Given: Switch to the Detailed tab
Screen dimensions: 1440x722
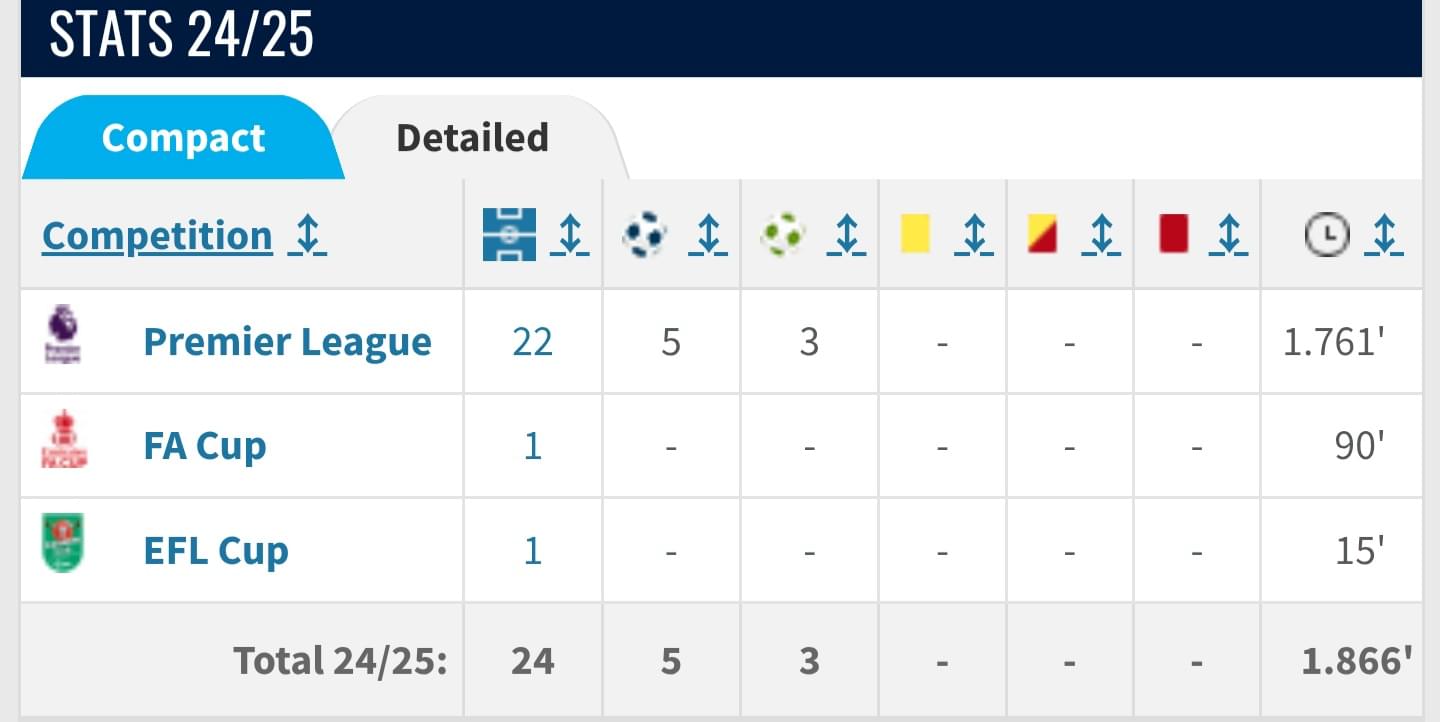Looking at the screenshot, I should tap(473, 138).
